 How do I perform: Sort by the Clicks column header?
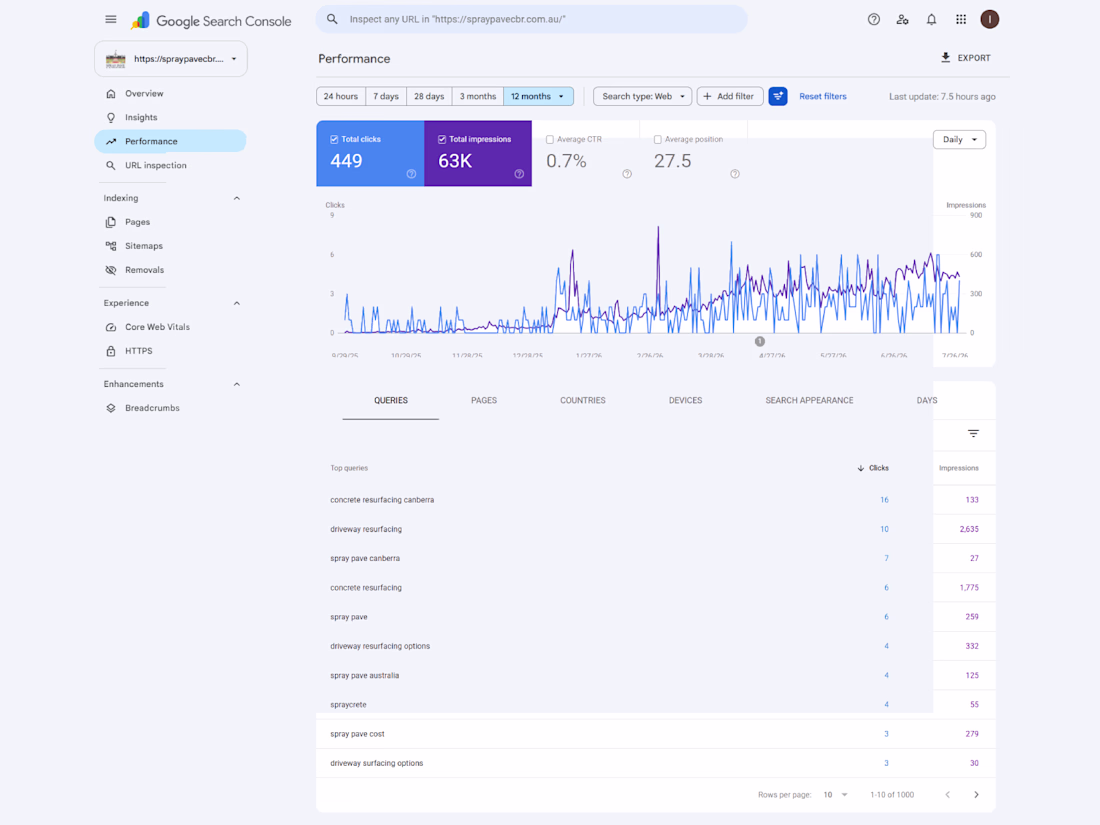tap(873, 468)
